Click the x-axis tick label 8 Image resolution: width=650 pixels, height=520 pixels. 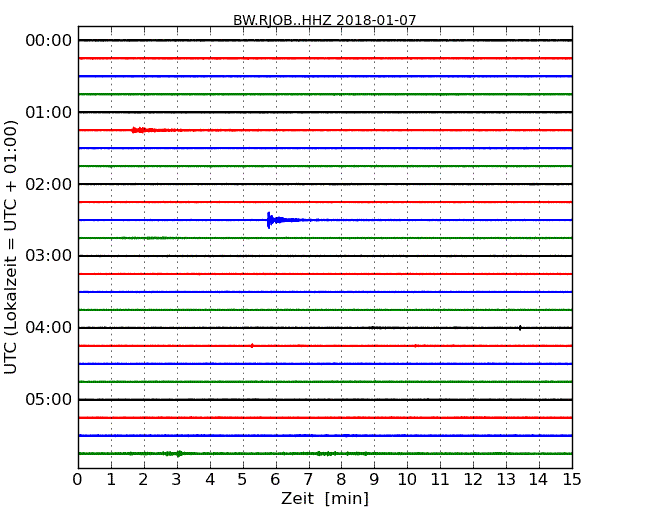click(341, 480)
